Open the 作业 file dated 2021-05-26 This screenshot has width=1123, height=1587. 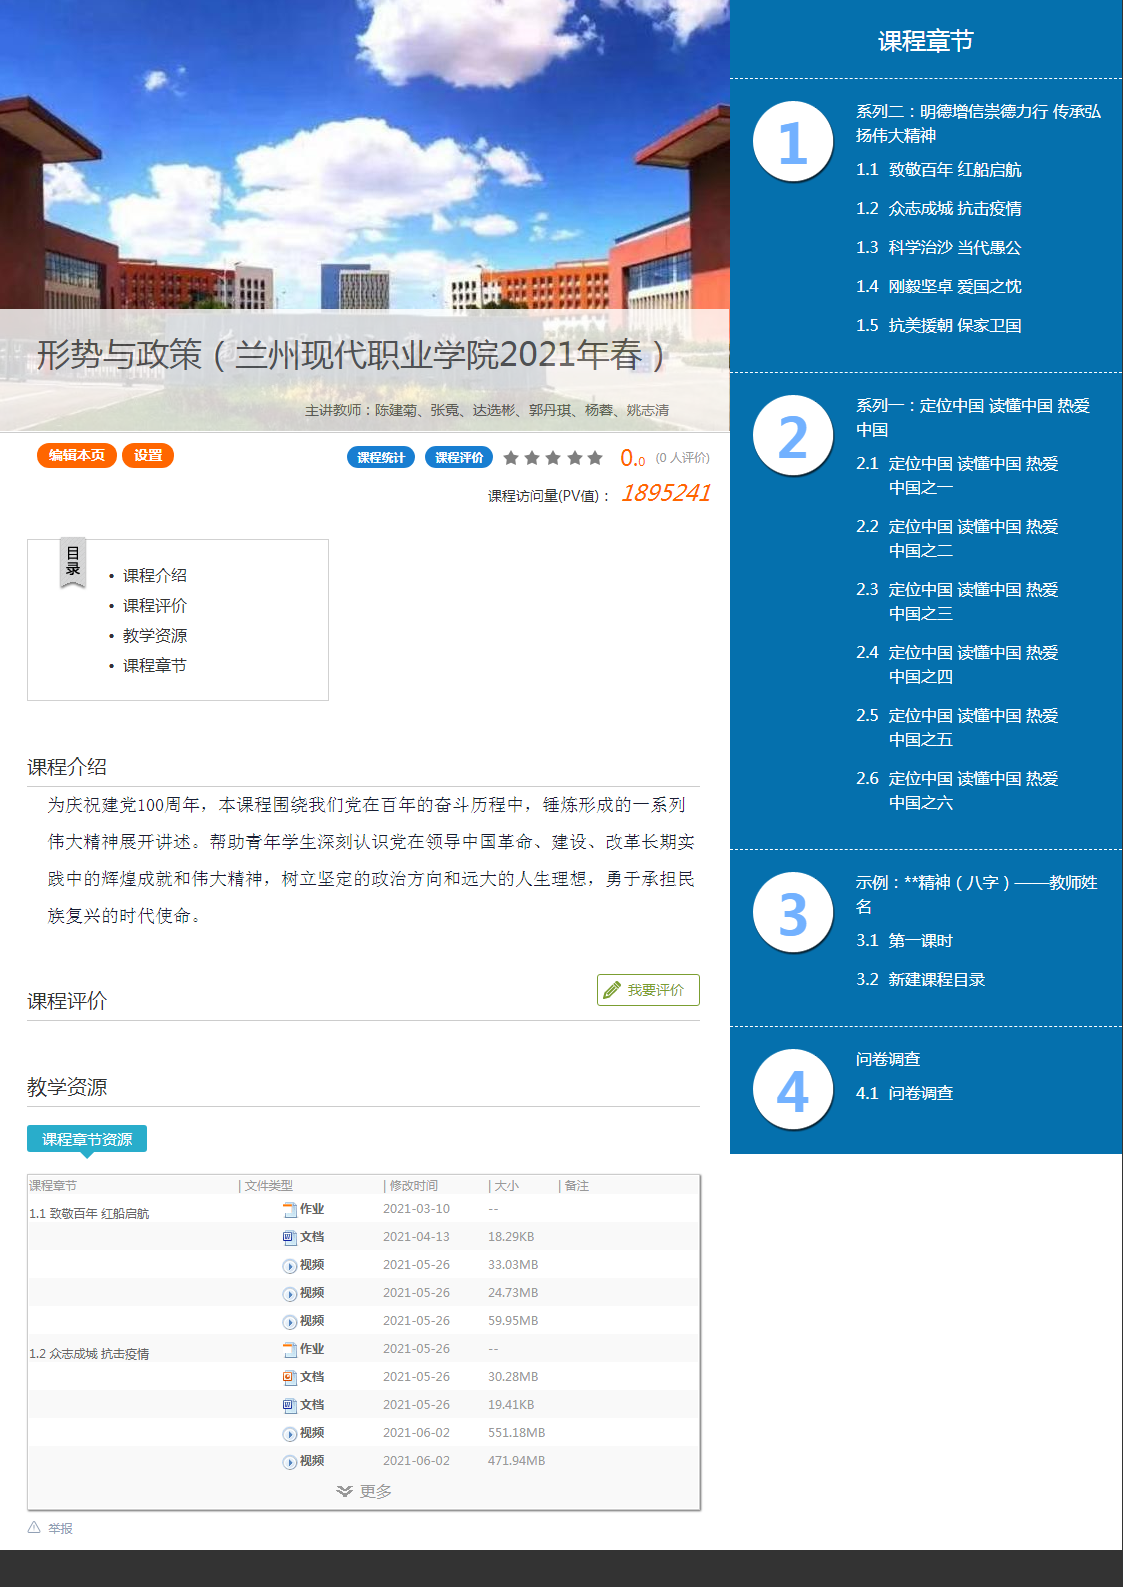tap(304, 1349)
